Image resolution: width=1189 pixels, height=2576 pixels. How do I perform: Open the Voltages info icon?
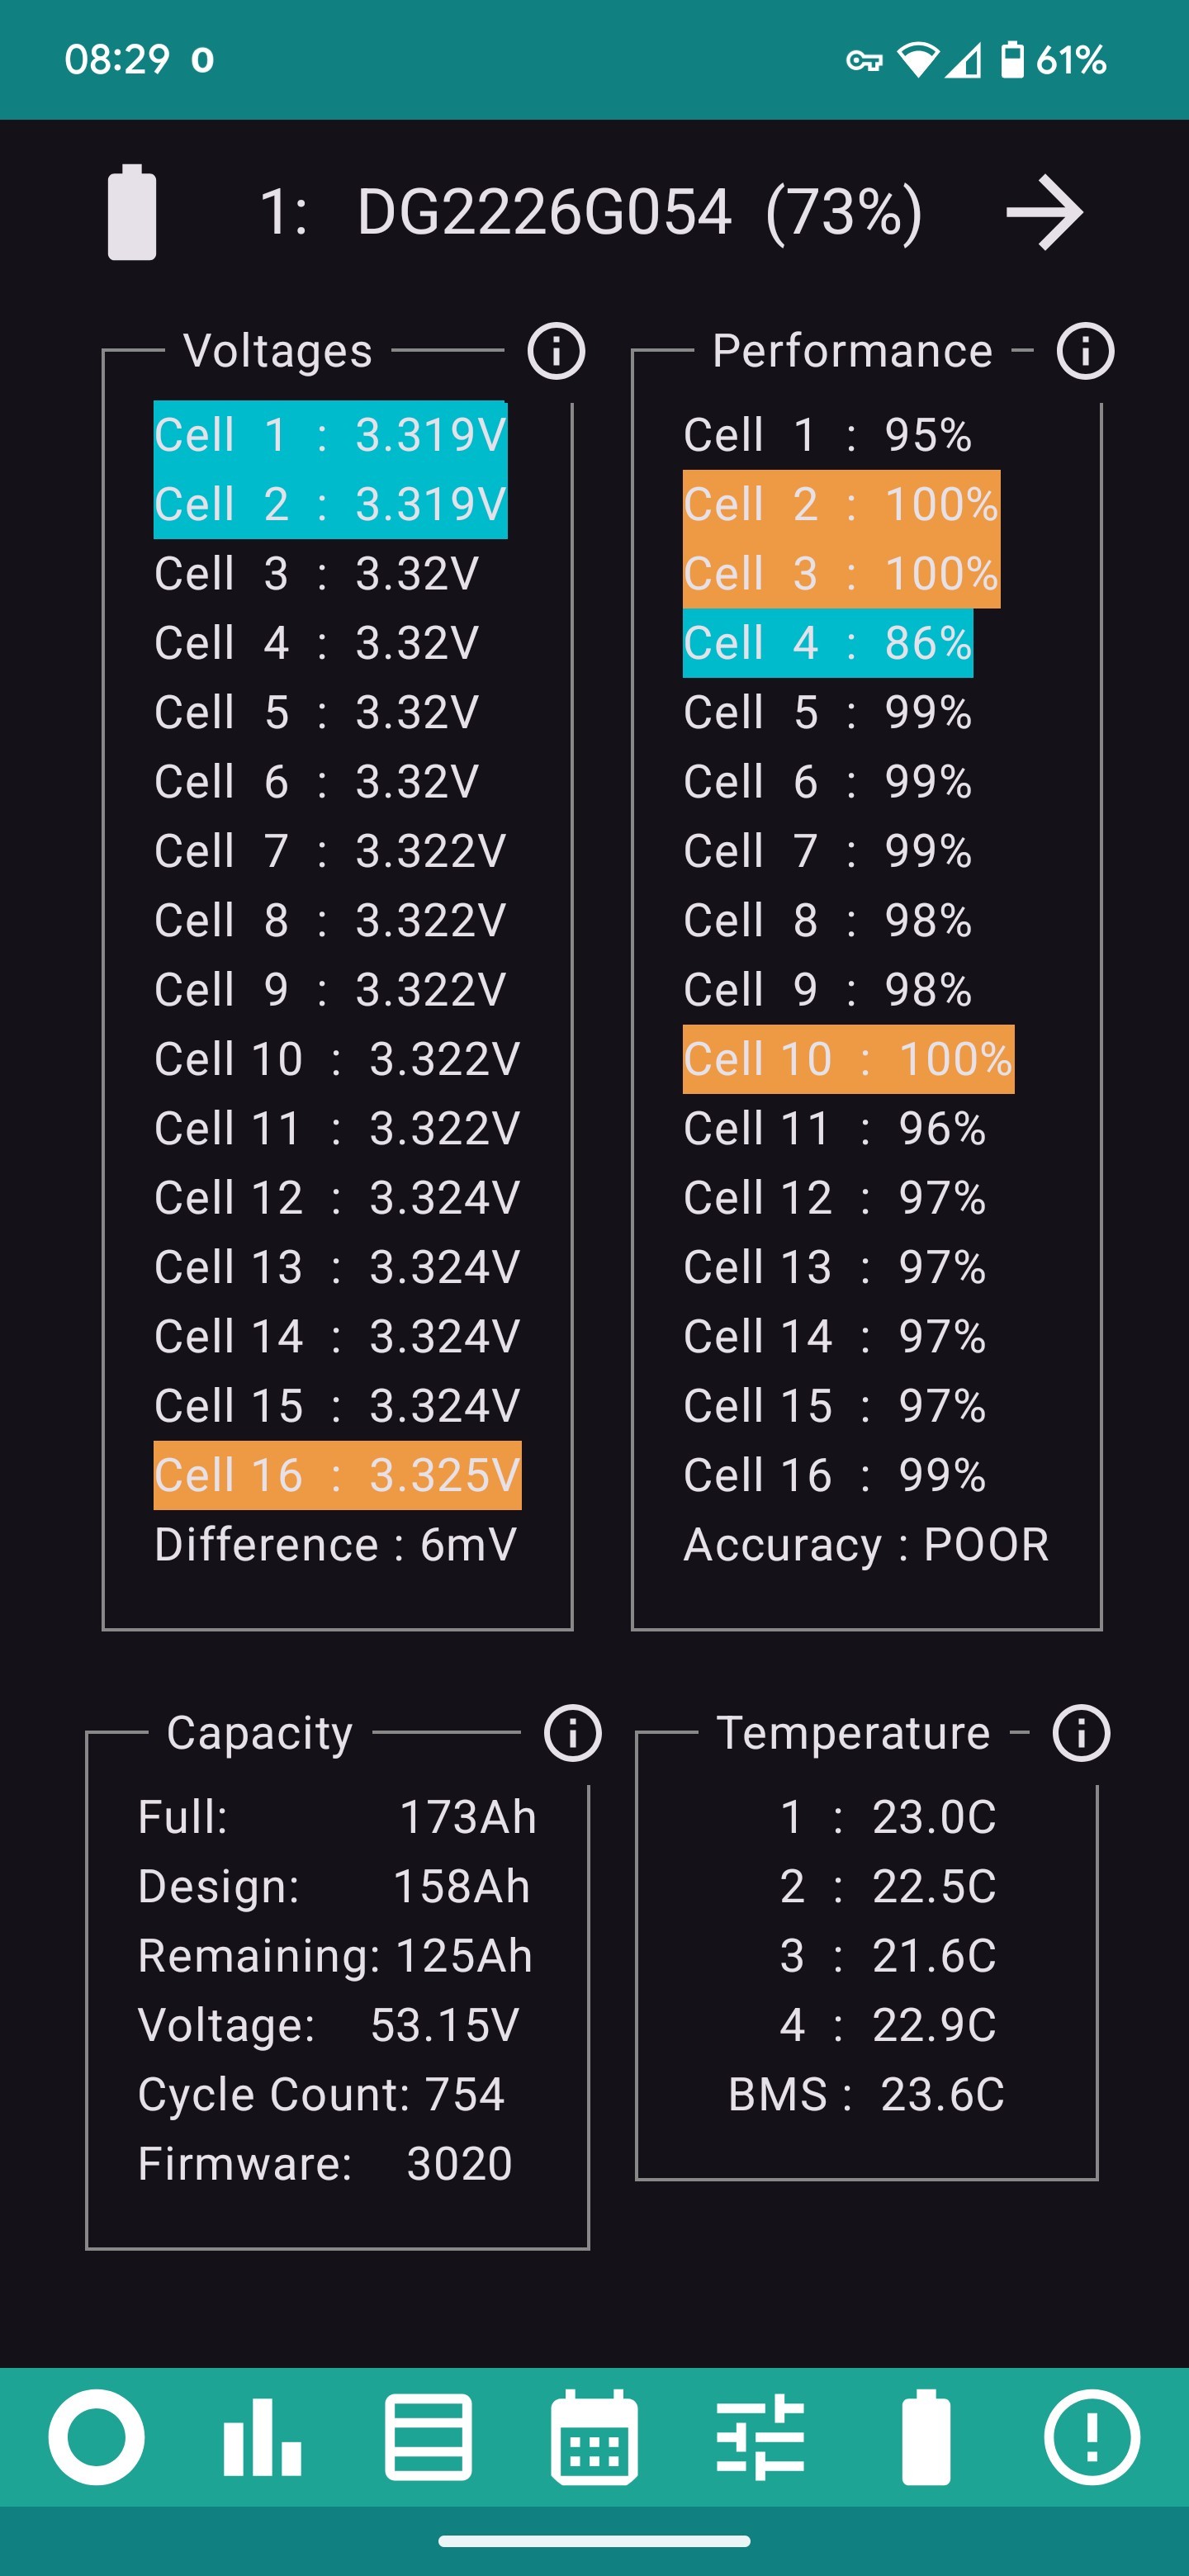pyautogui.click(x=556, y=351)
